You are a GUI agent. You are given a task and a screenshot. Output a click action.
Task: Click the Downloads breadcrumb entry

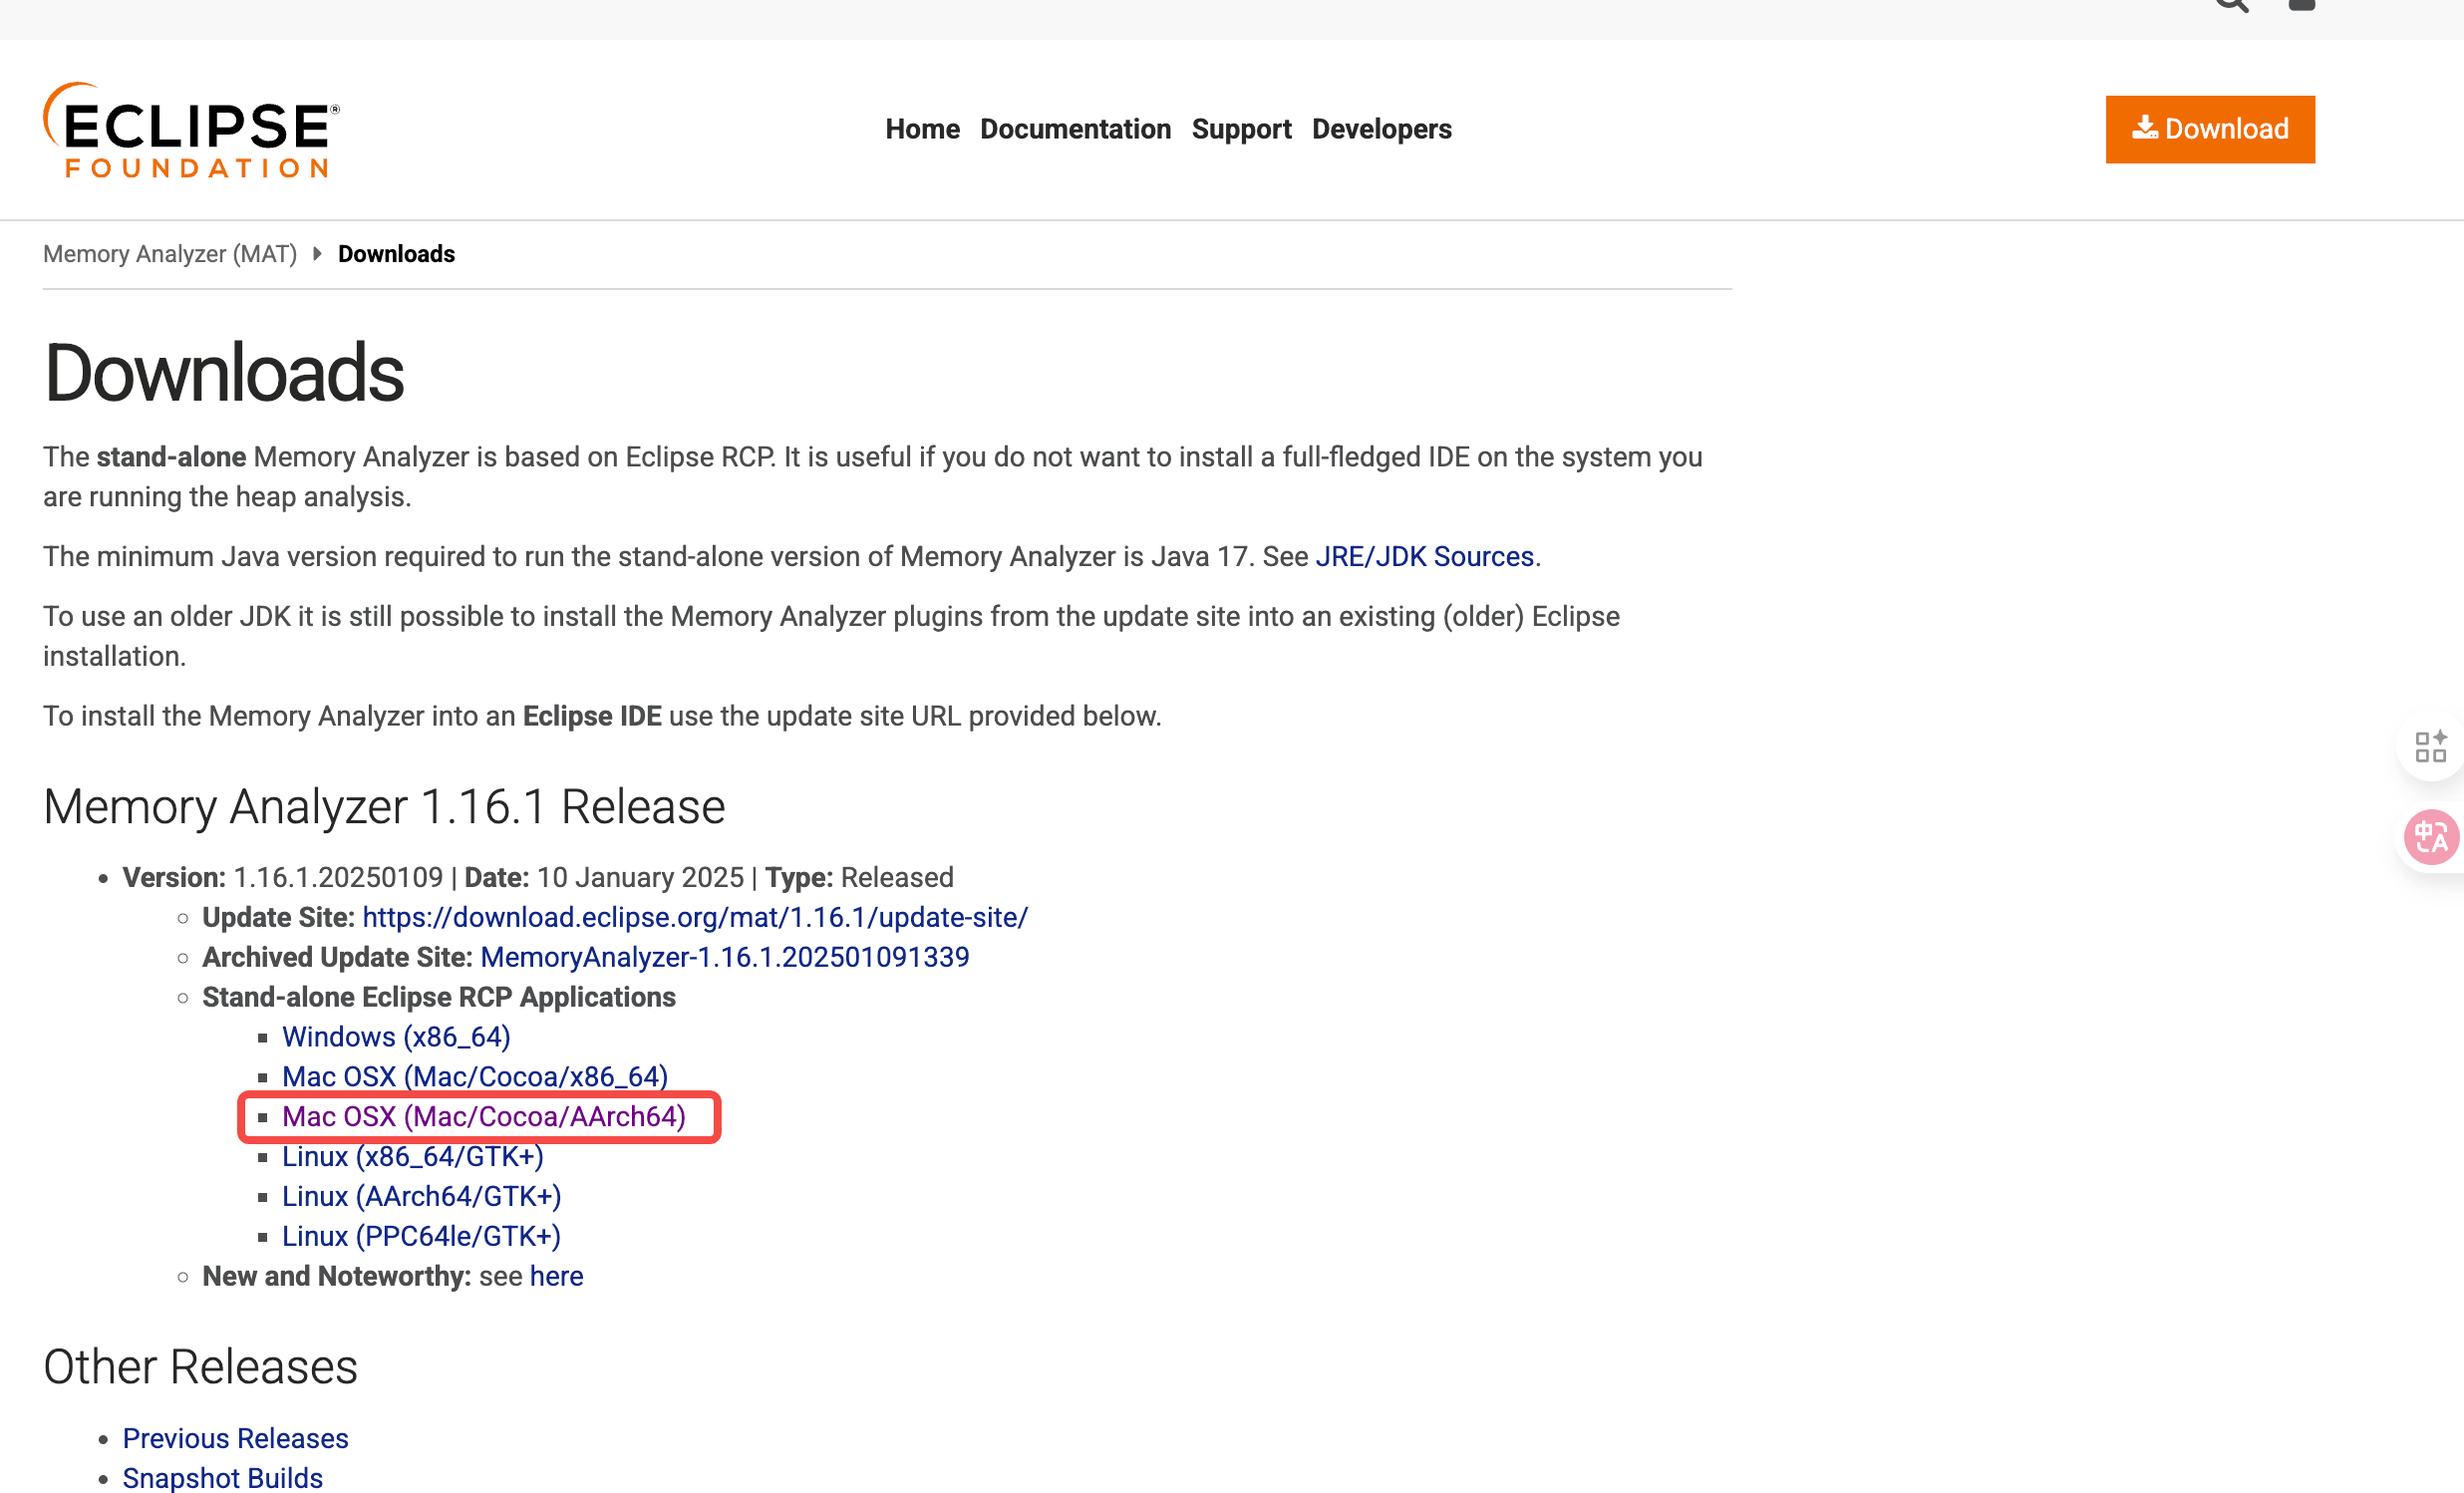click(396, 254)
